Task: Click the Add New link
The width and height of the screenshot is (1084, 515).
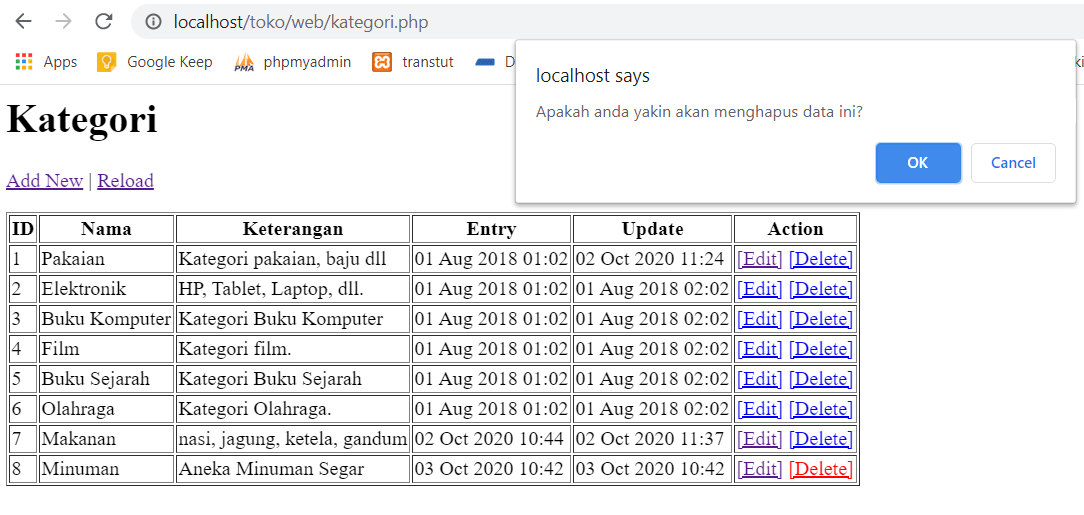Action: click(x=45, y=181)
